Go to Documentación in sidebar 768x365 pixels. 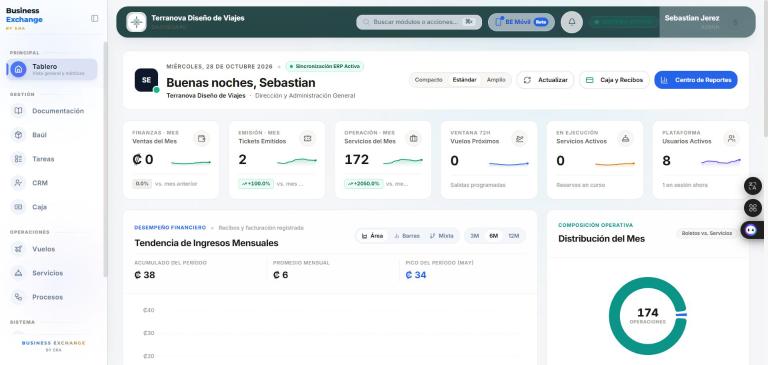click(x=52, y=111)
